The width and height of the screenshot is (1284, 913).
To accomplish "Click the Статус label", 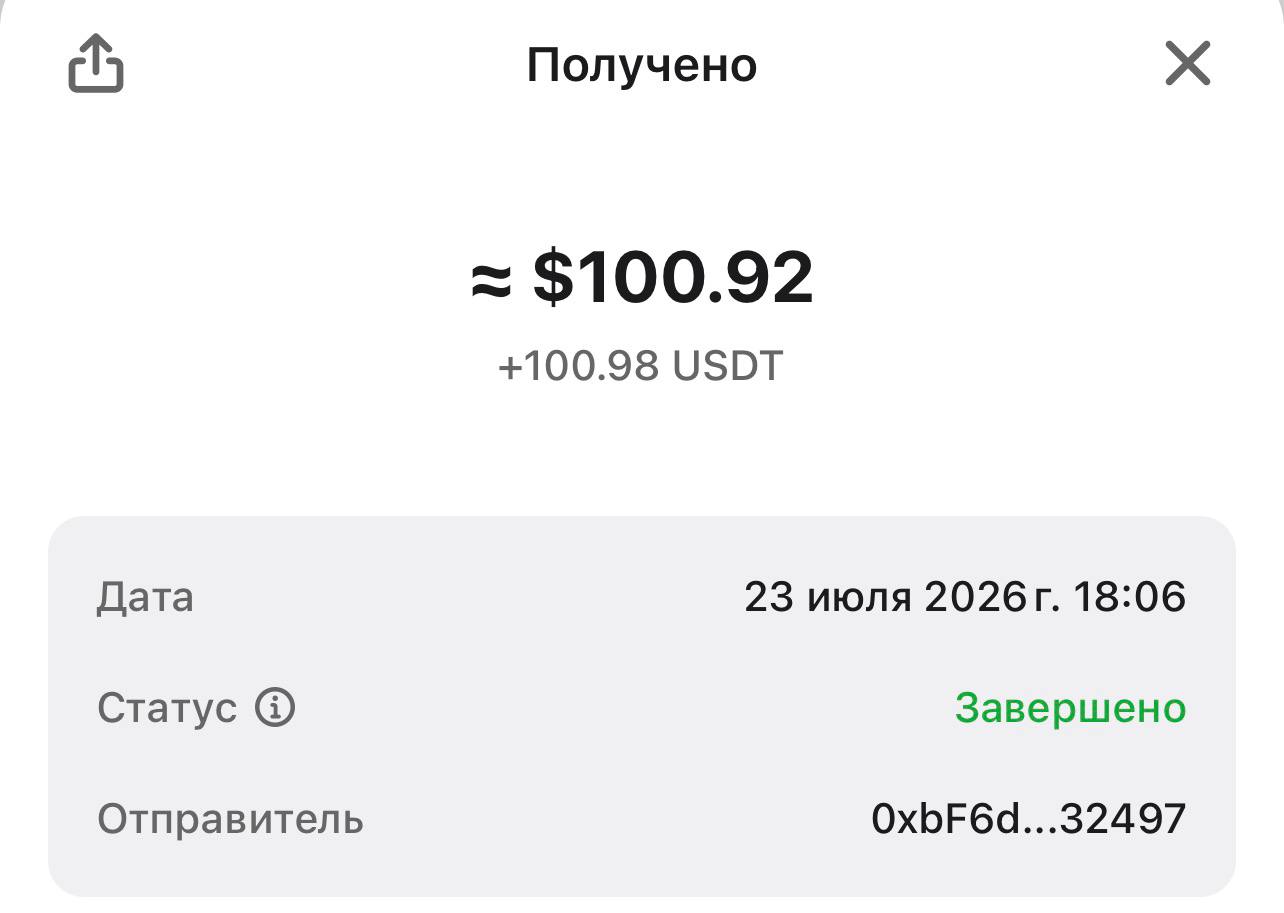I will 167,708.
